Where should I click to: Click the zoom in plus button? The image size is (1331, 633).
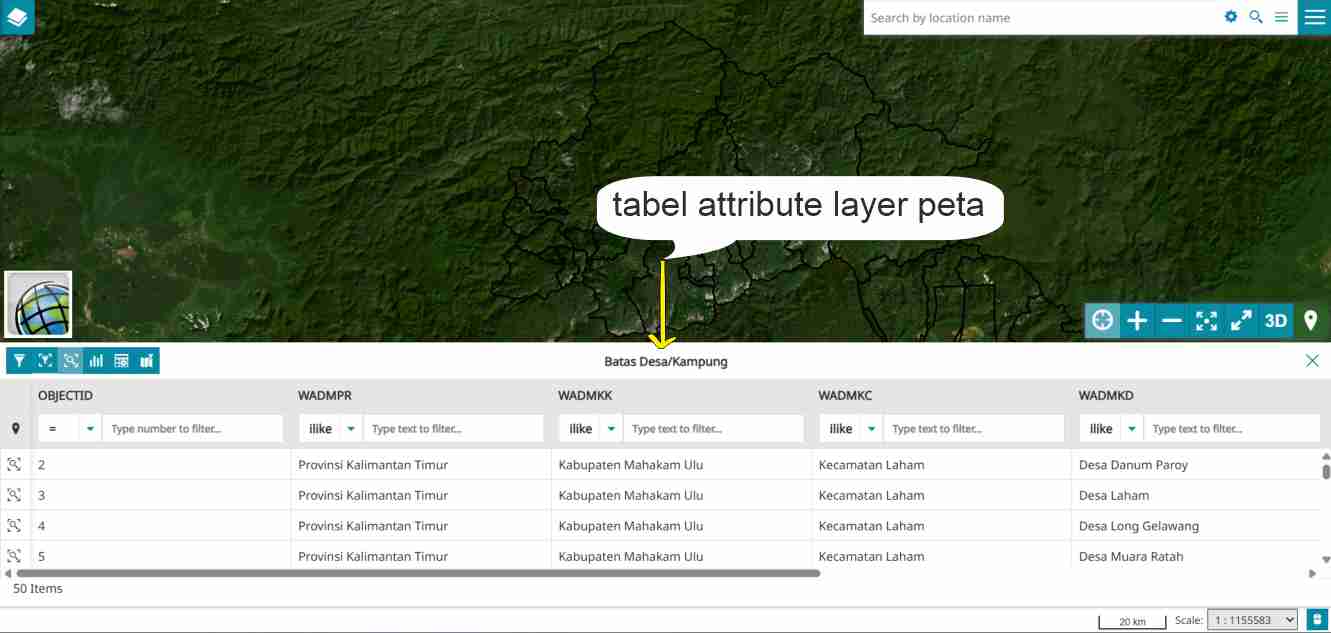click(x=1137, y=321)
